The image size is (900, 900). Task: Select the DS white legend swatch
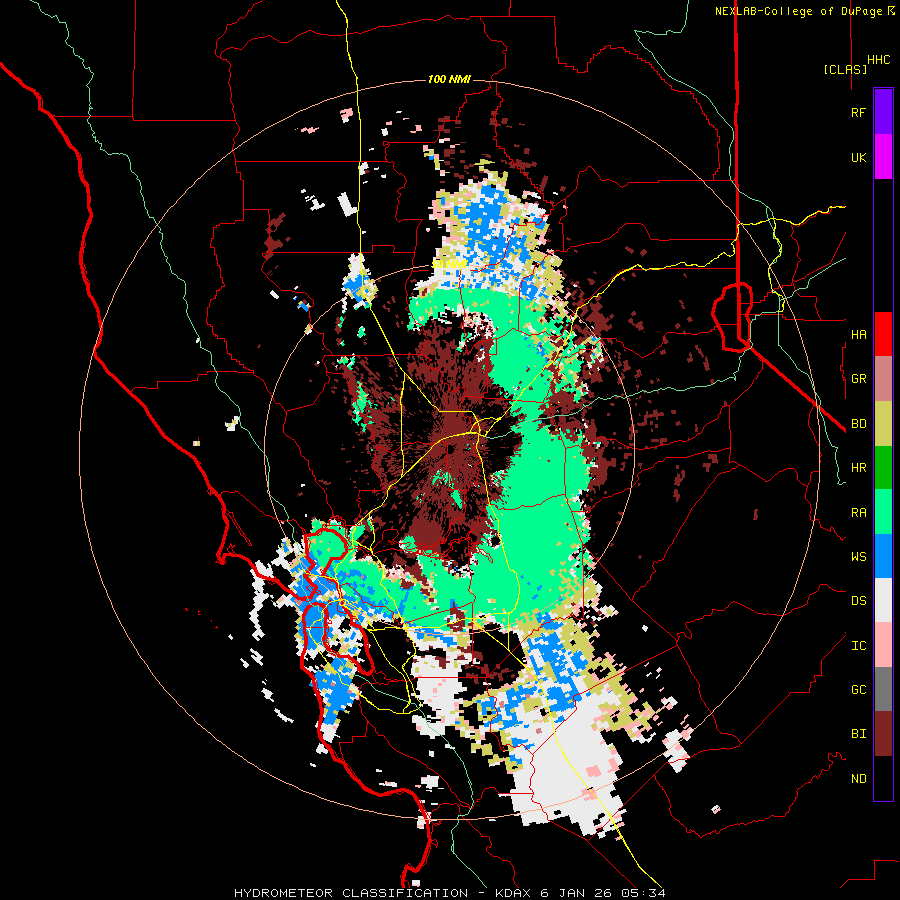[x=883, y=600]
